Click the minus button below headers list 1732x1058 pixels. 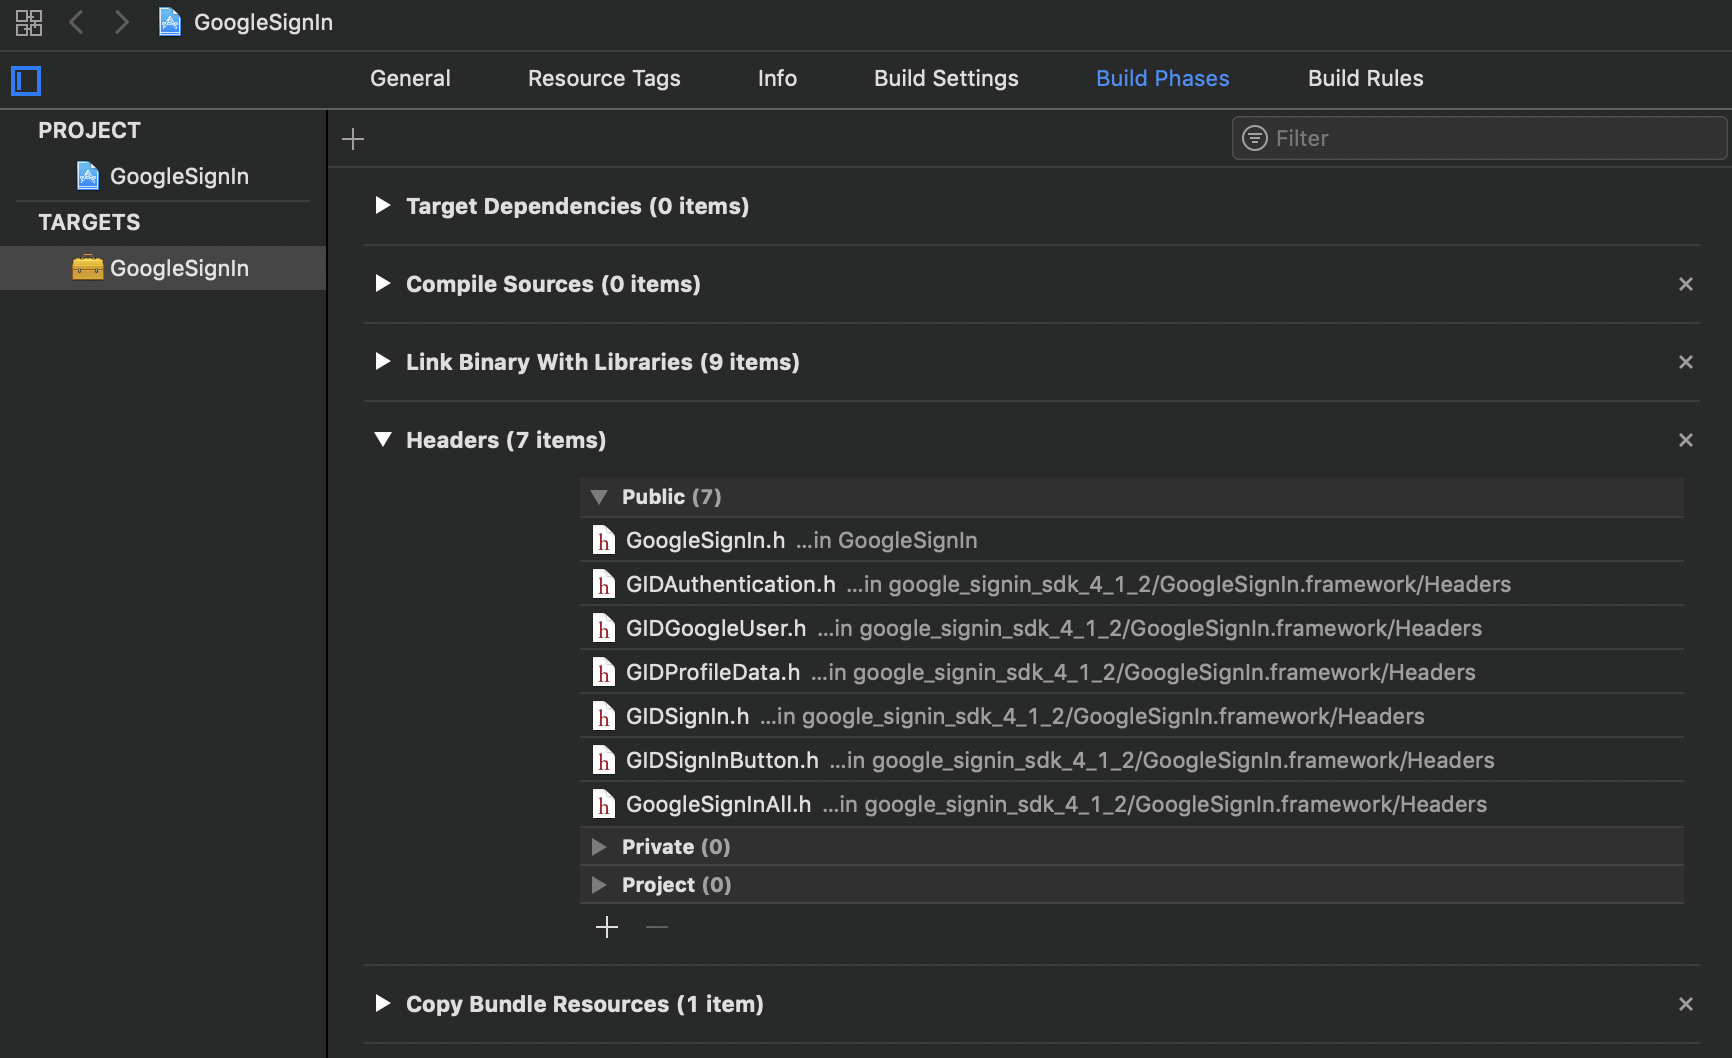pos(657,927)
